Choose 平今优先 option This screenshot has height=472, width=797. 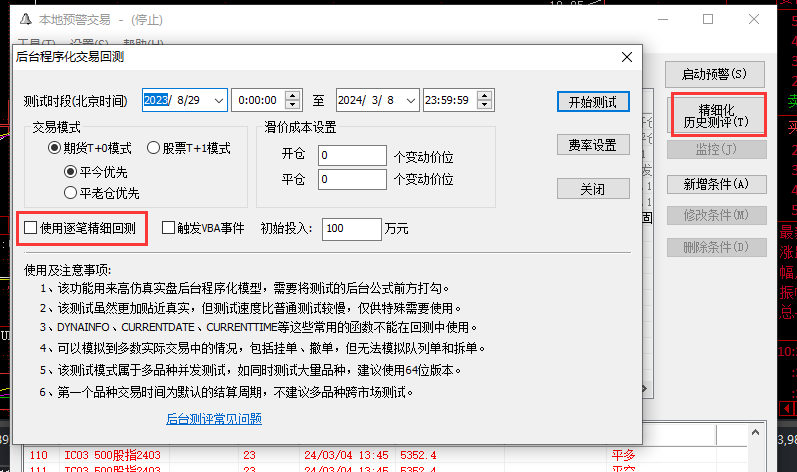(x=70, y=172)
